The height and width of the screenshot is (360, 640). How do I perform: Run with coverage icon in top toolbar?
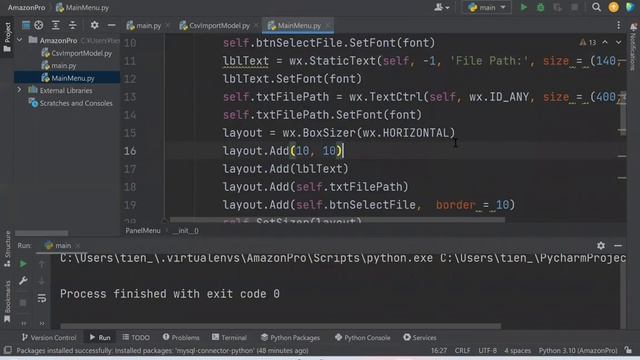pyautogui.click(x=557, y=7)
